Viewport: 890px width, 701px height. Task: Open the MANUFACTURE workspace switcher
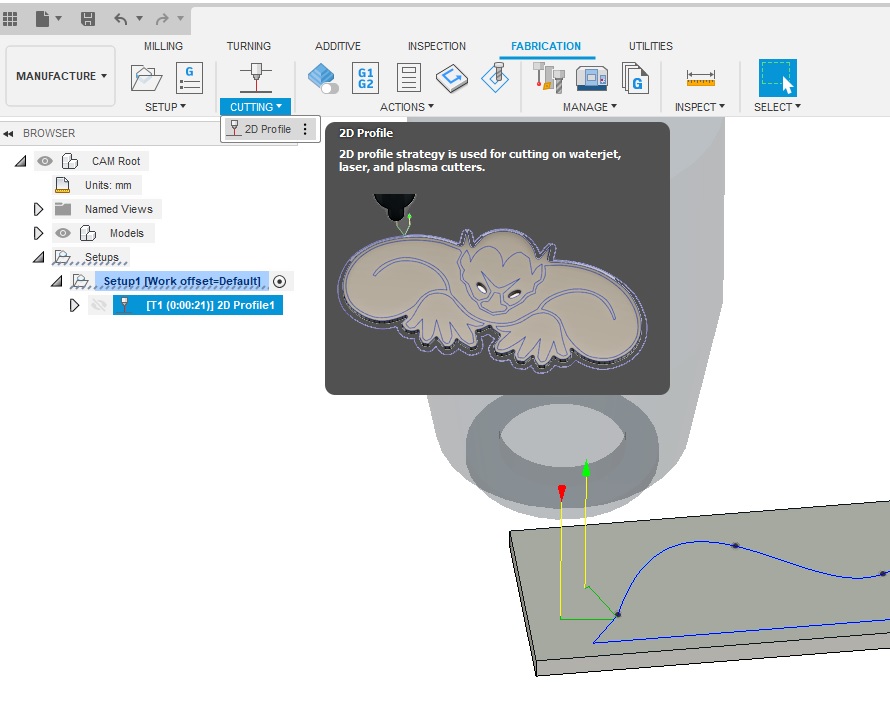[x=61, y=76]
